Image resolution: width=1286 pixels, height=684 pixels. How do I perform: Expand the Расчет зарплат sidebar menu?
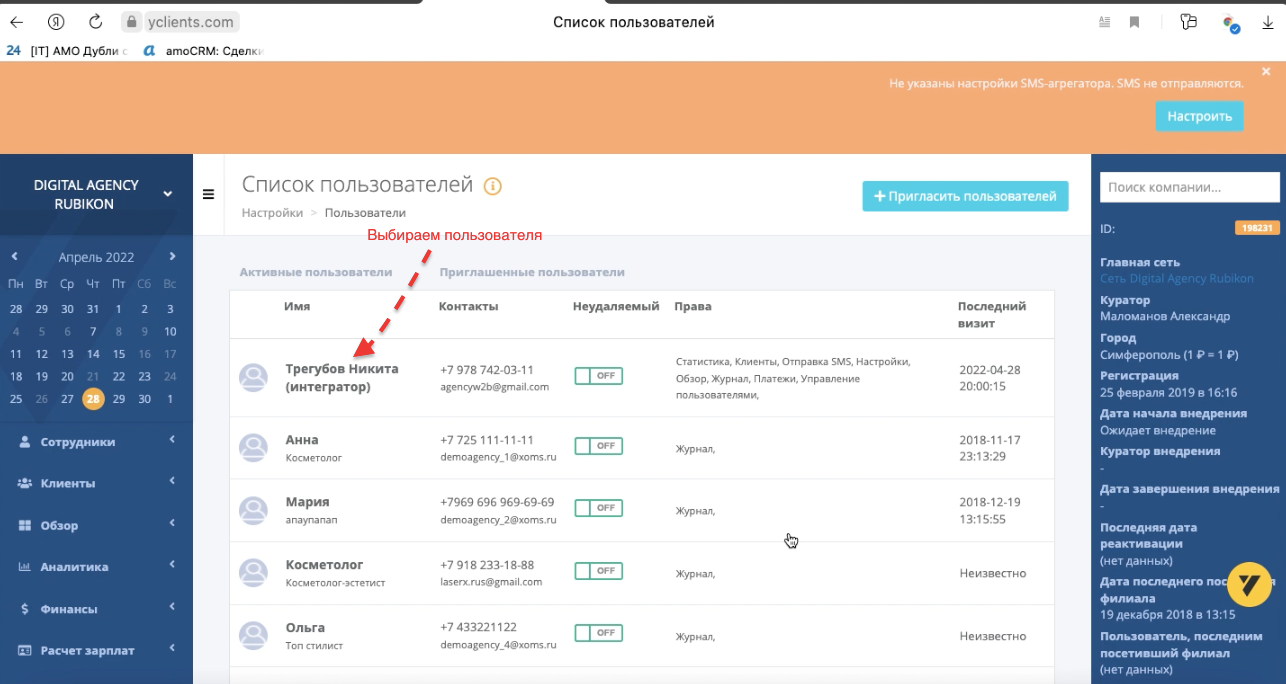pyautogui.click(x=96, y=650)
